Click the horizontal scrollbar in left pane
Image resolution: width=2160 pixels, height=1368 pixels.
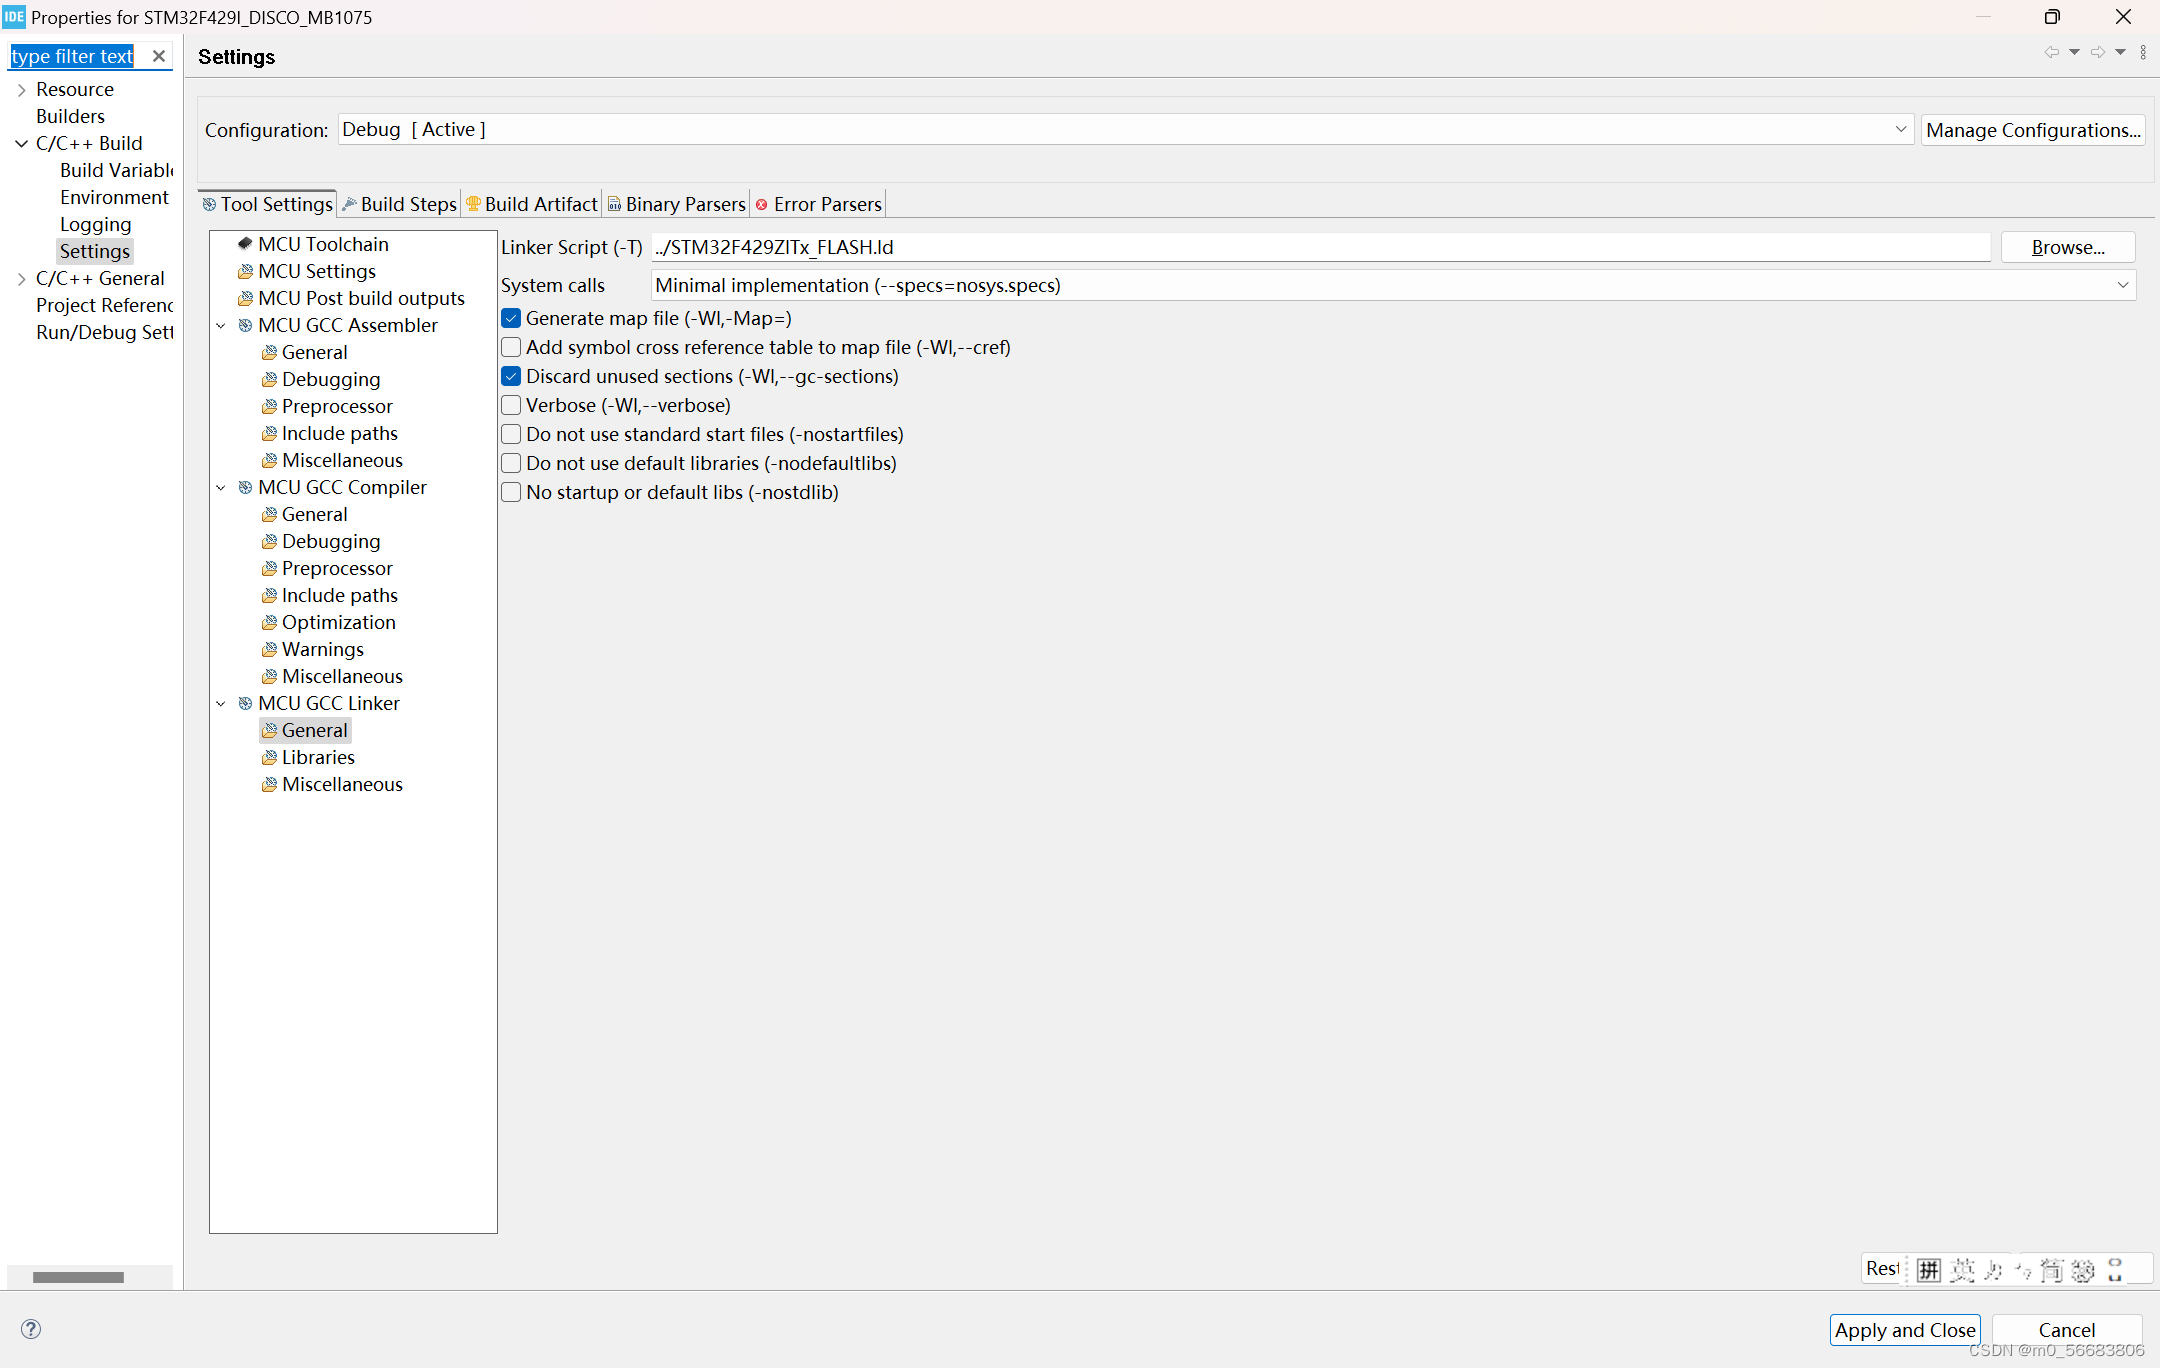pos(78,1277)
